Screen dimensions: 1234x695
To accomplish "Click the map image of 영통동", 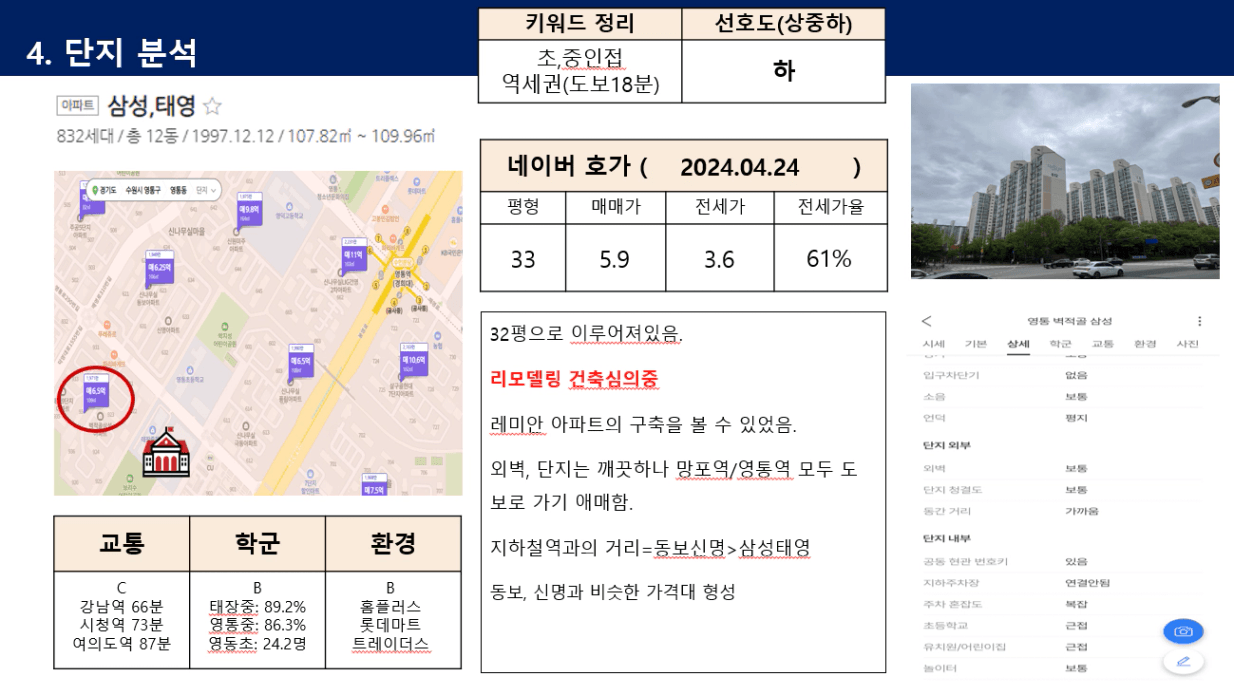I will point(258,333).
